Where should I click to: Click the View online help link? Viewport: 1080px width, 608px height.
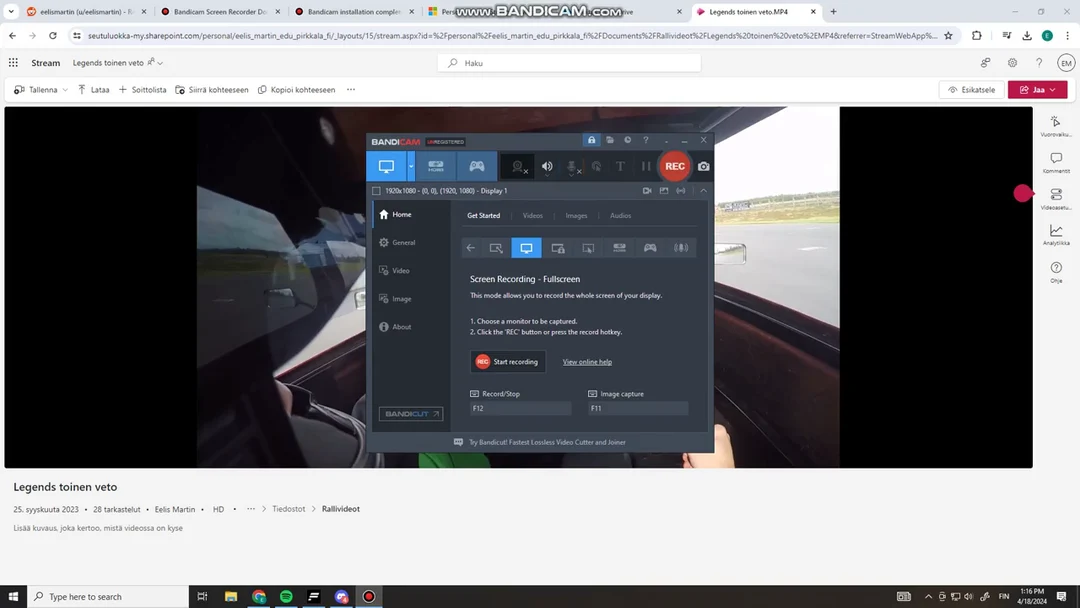[x=587, y=362]
